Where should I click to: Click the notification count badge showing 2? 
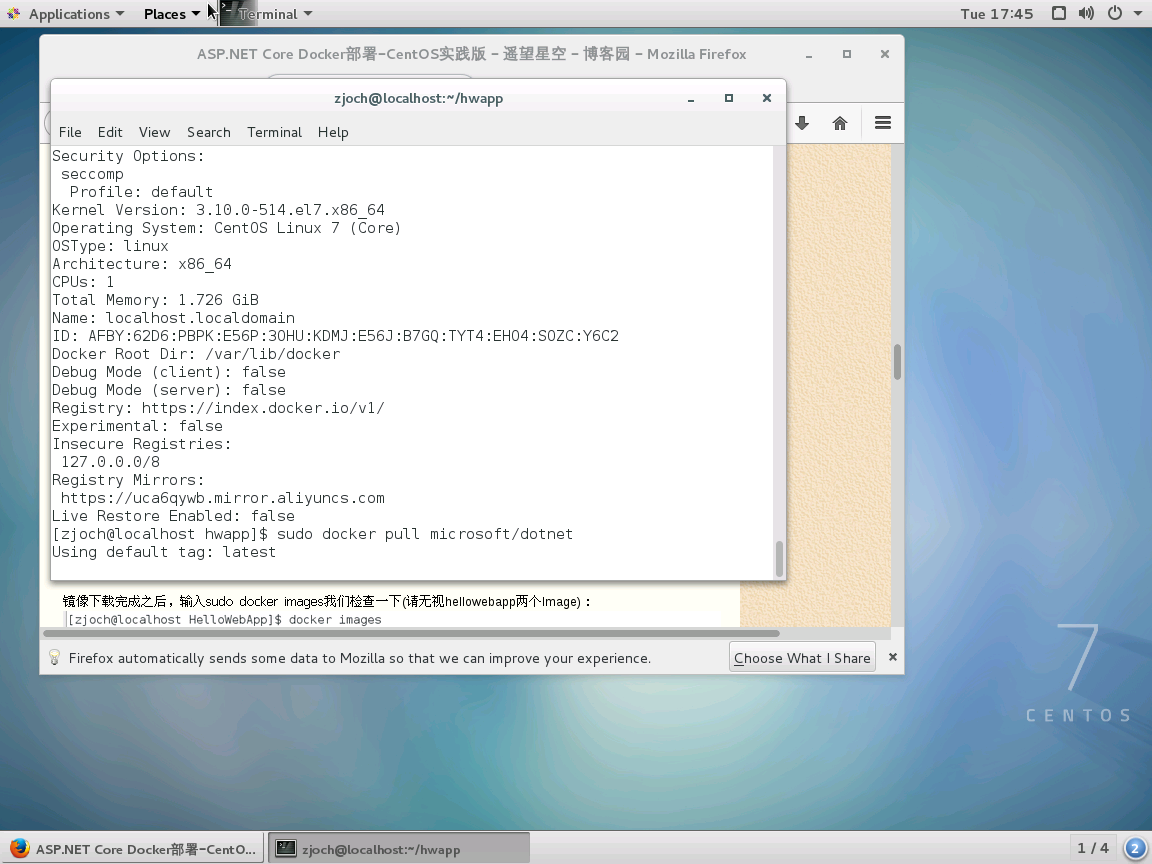pos(1134,849)
